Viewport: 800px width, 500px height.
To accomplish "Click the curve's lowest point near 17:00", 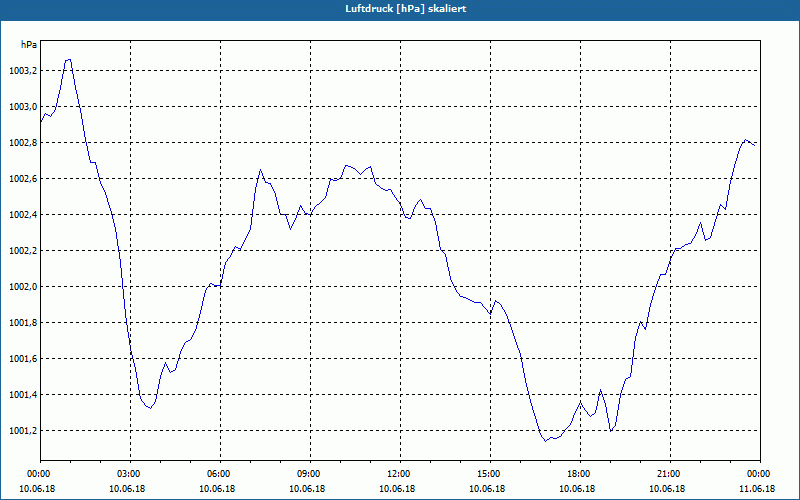I will 545,441.
